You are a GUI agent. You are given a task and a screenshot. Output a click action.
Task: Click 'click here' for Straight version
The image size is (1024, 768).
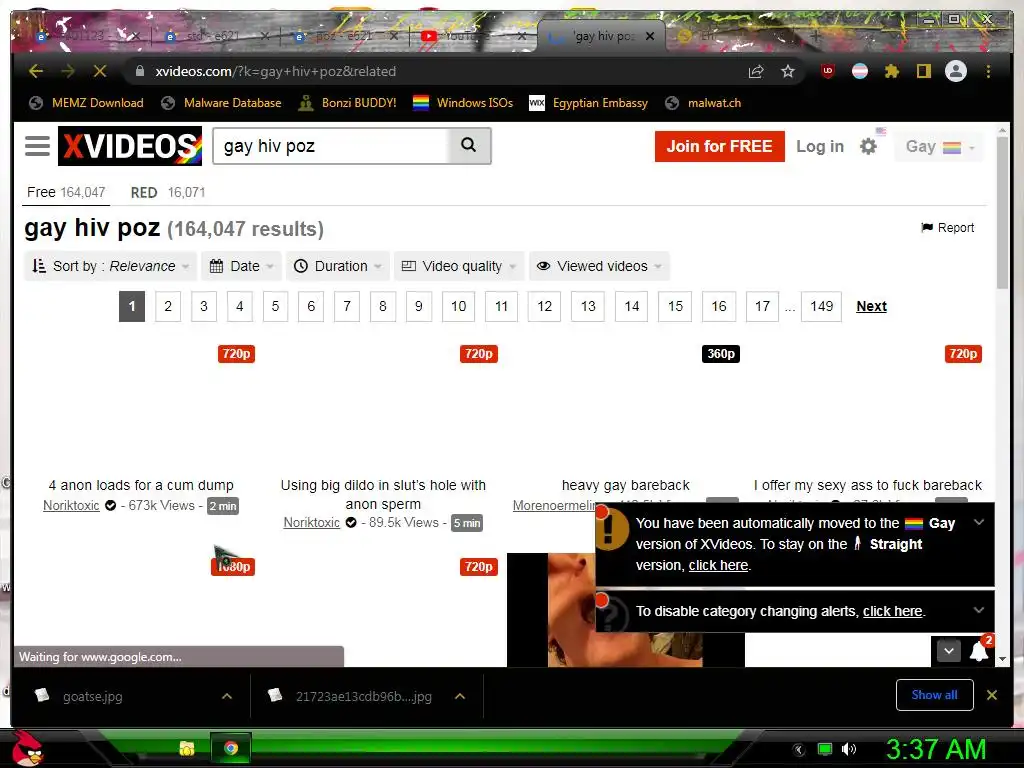pos(718,565)
